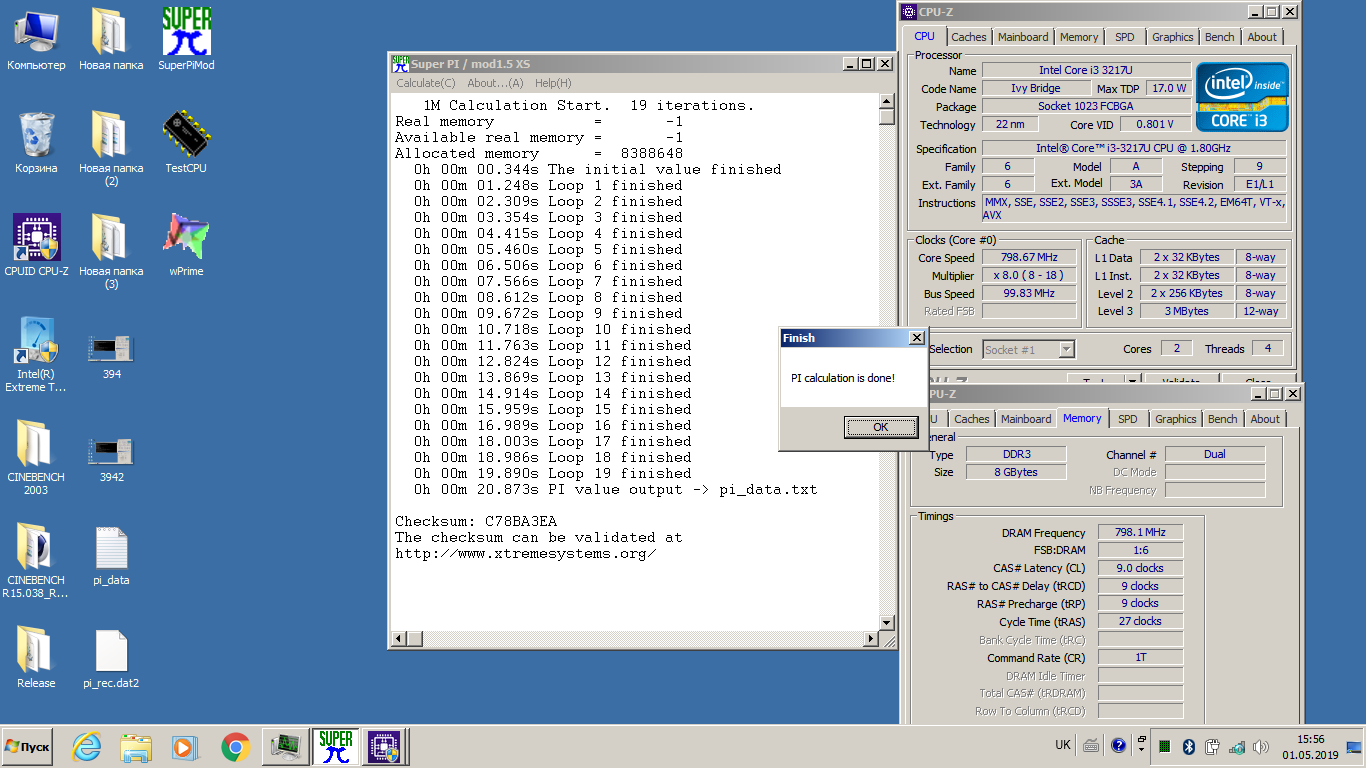
Task: Open Graphics tab in upper CPU-Z
Action: click(1172, 37)
